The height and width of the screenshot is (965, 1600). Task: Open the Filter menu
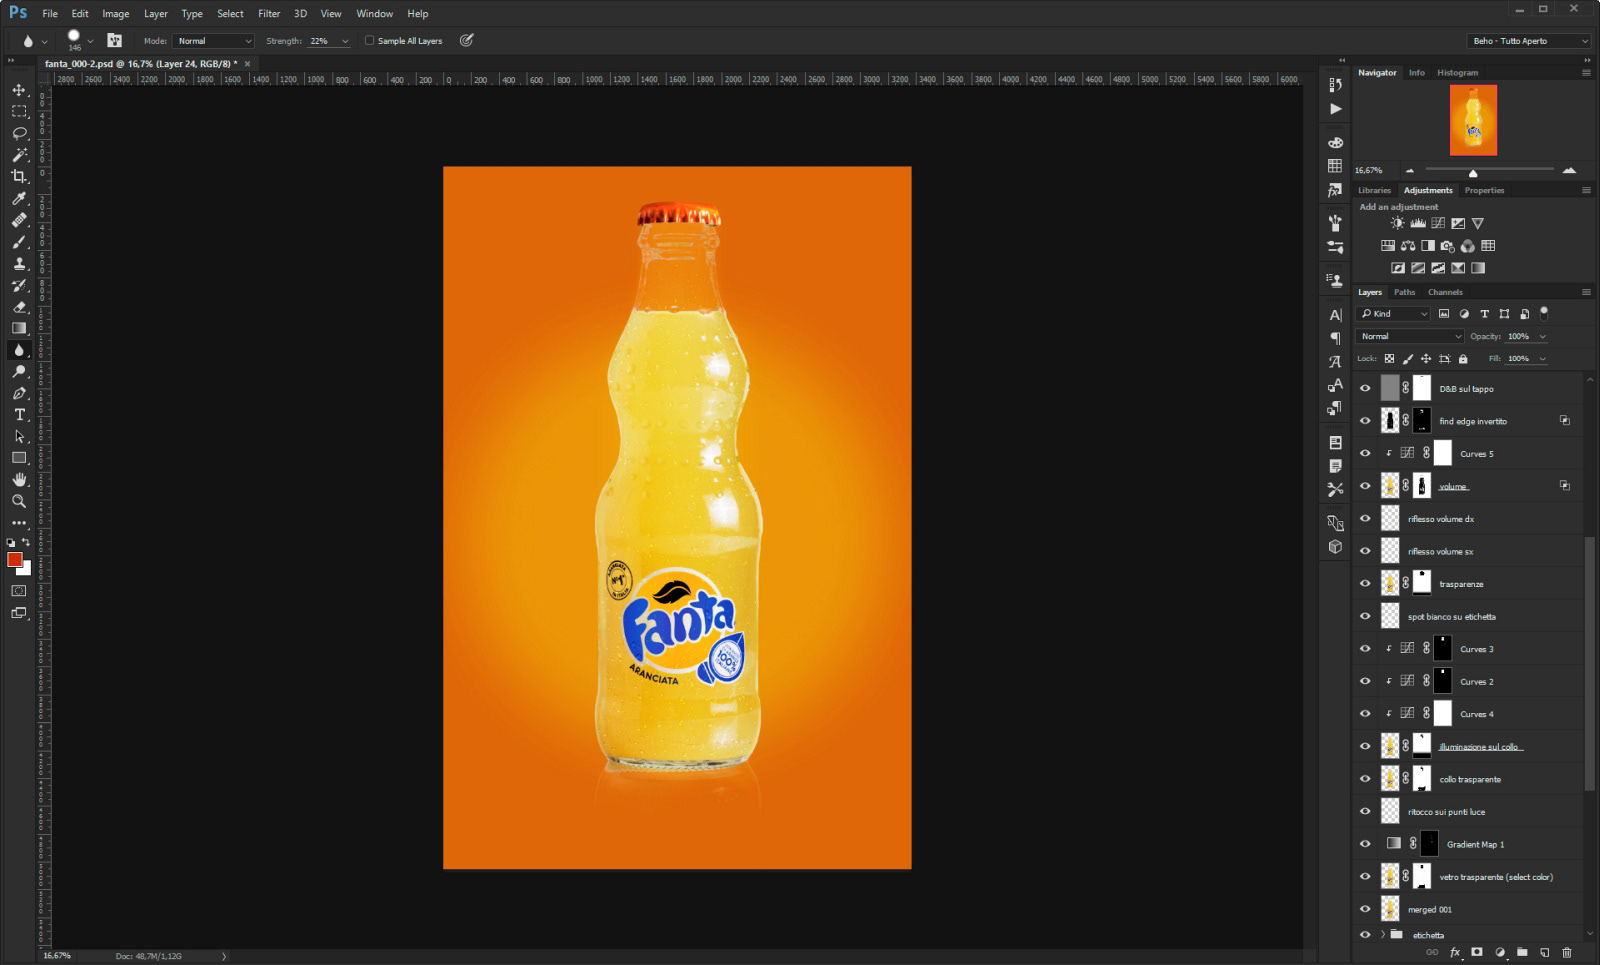click(x=269, y=14)
